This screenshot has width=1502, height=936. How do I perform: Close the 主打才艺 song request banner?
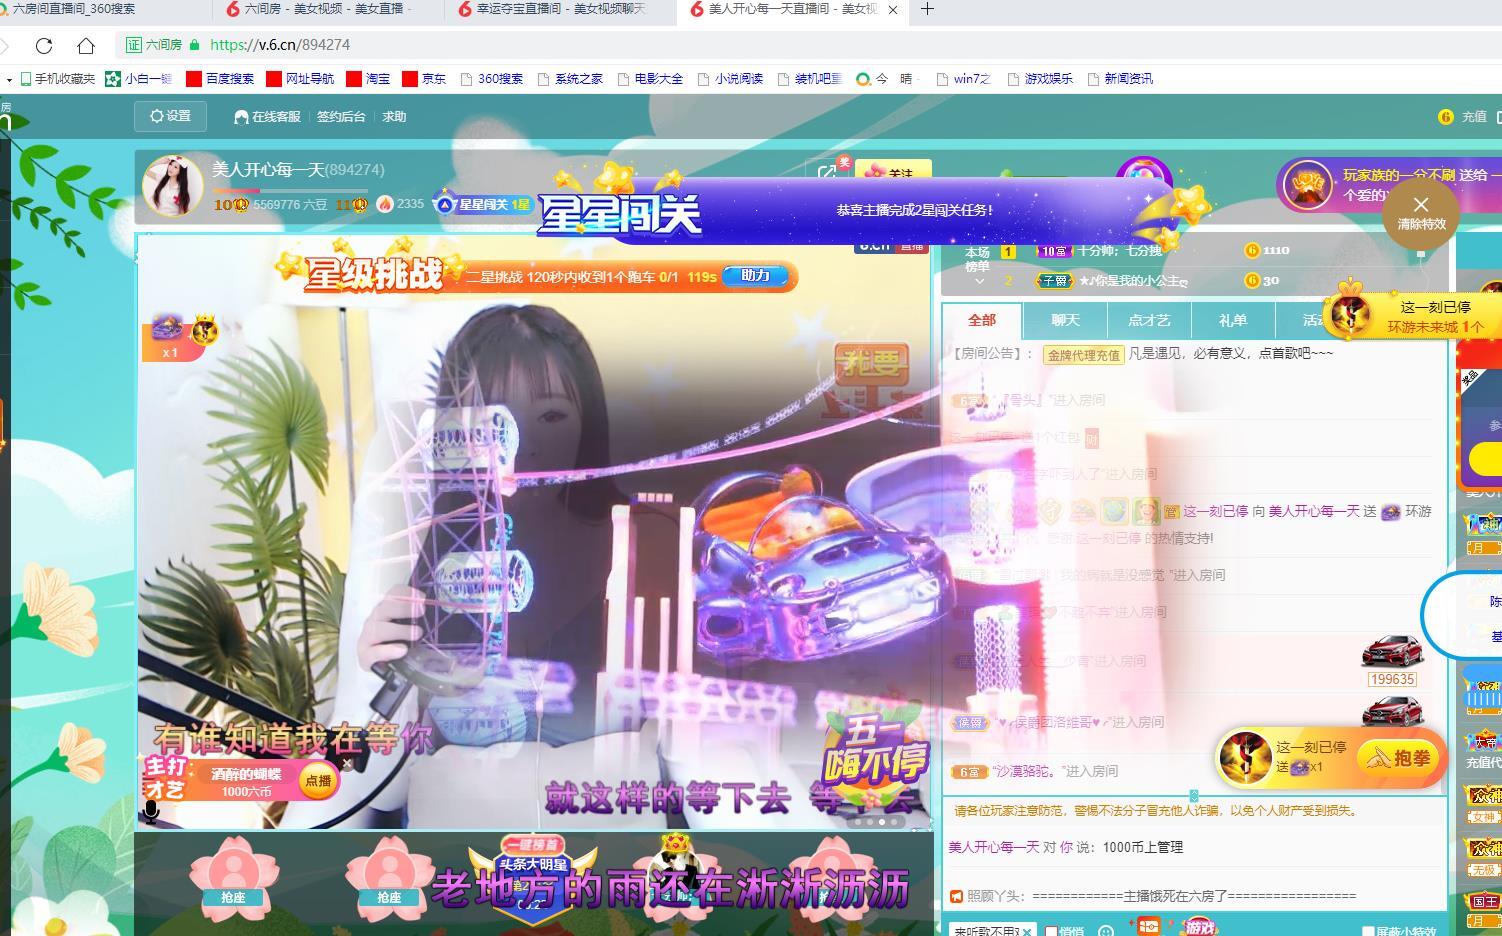(x=347, y=763)
